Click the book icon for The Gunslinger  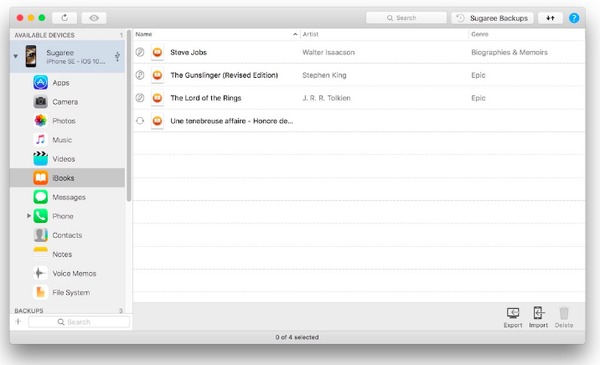(x=157, y=75)
